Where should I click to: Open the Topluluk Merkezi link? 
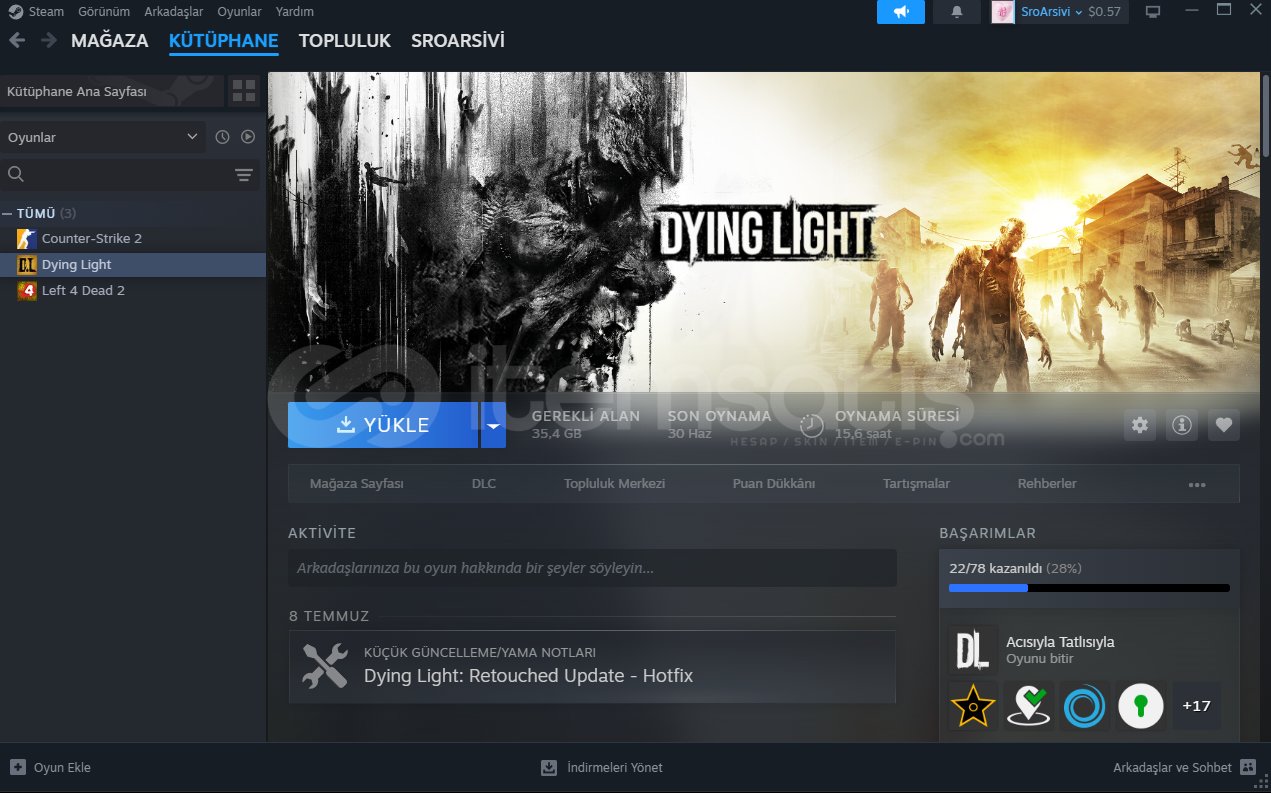pos(614,484)
